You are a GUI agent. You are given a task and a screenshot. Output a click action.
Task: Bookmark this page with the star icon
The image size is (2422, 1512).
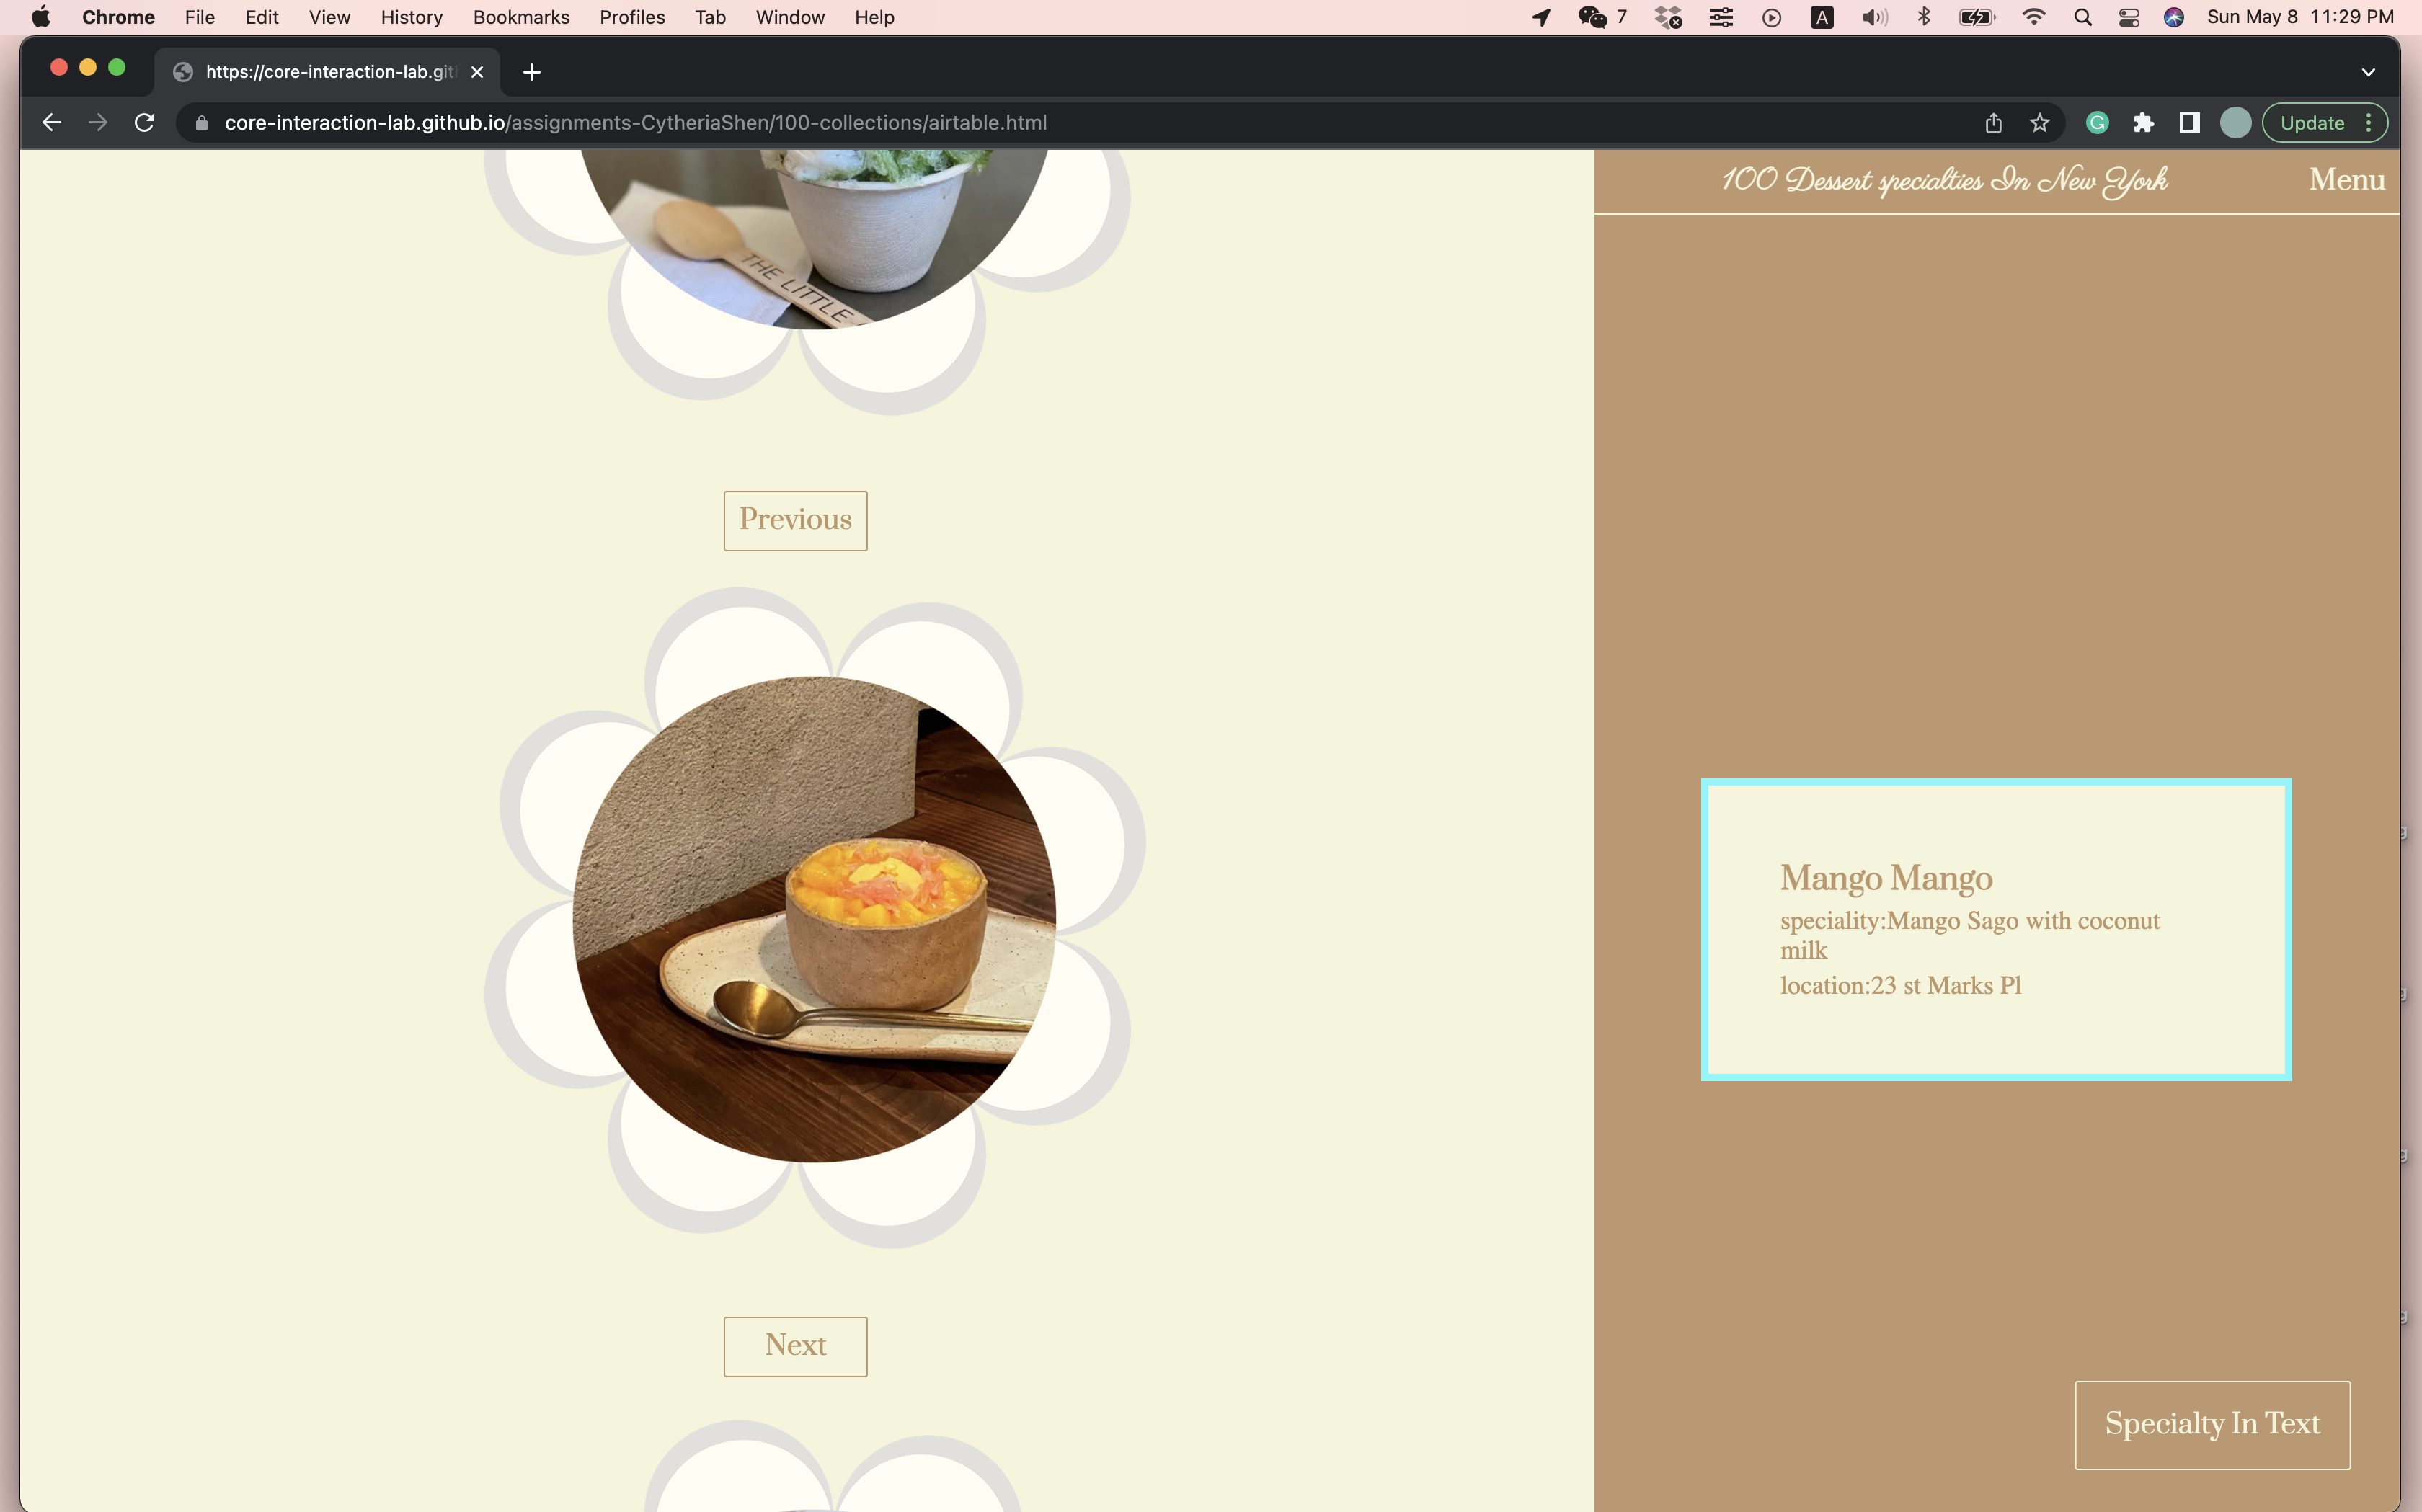tap(2040, 123)
